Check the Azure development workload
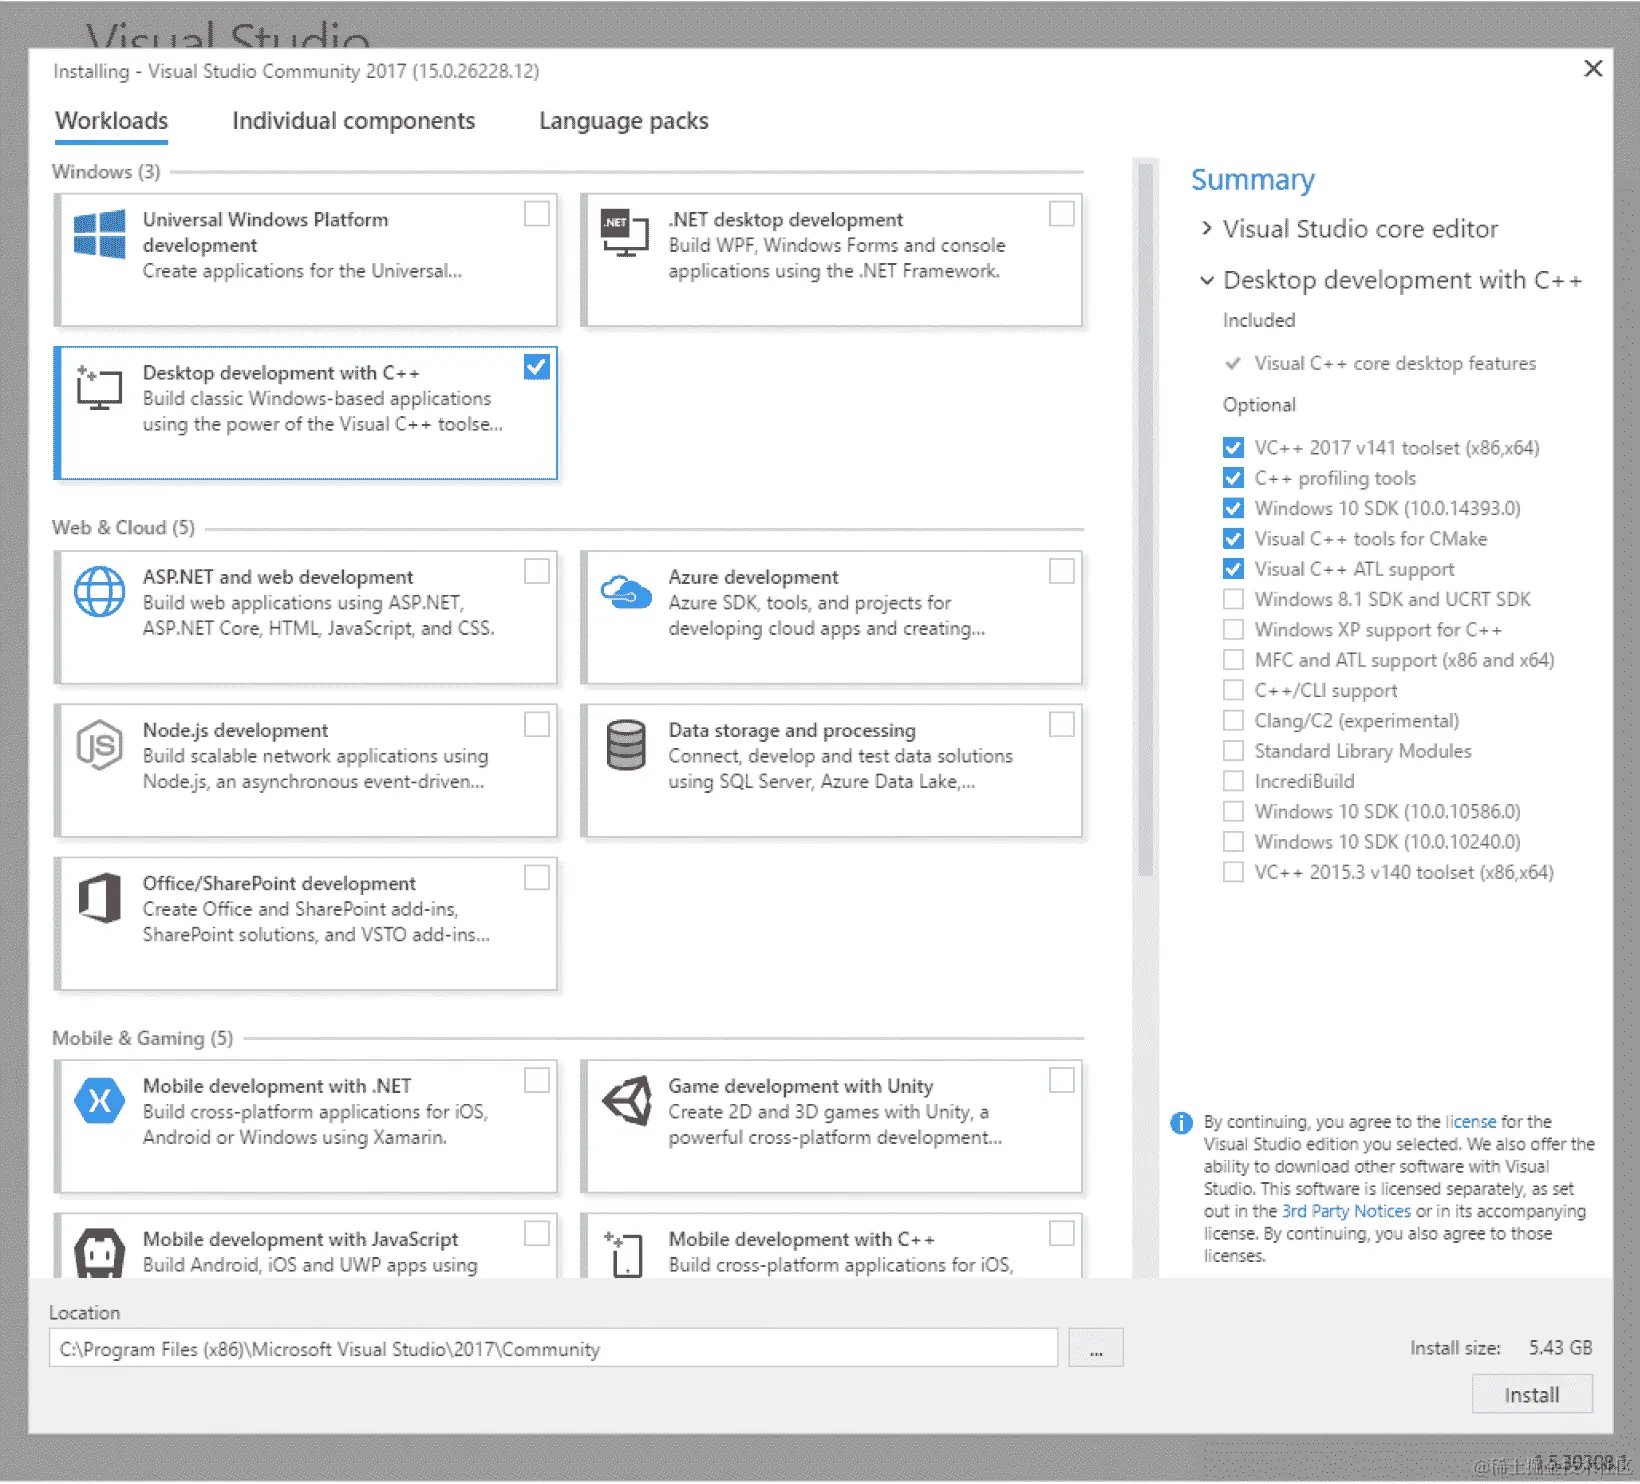 click(x=1062, y=571)
